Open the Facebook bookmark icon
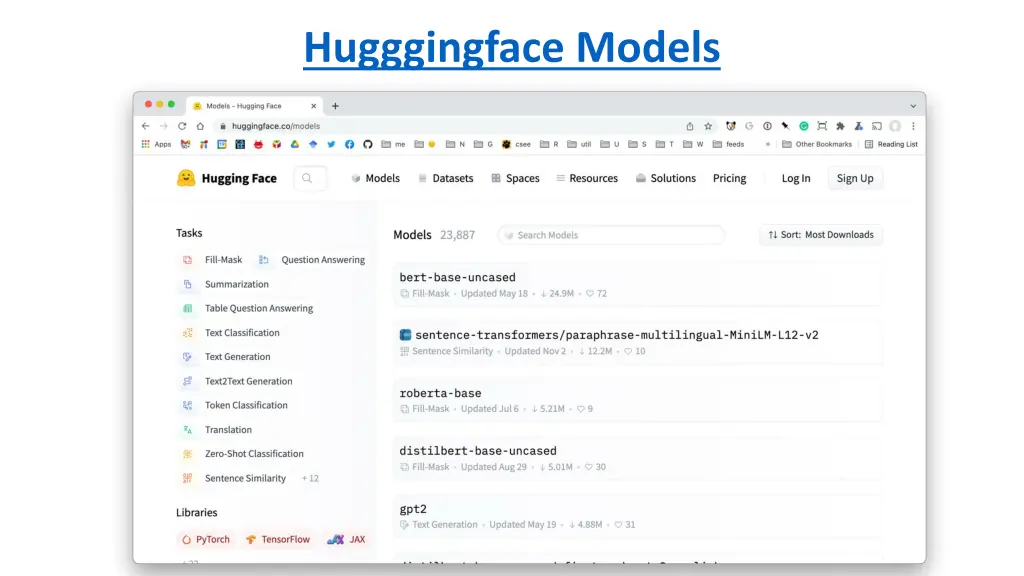The height and width of the screenshot is (576, 1024). pos(349,144)
